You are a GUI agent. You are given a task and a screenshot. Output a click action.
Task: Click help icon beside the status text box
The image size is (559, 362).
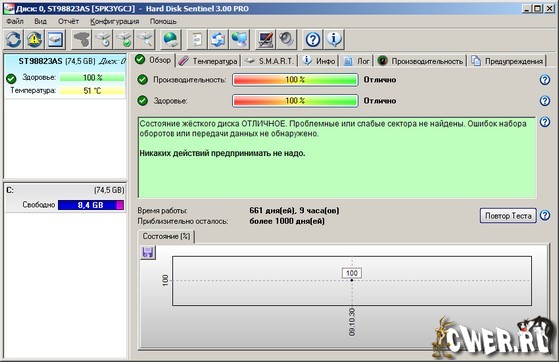tap(544, 122)
